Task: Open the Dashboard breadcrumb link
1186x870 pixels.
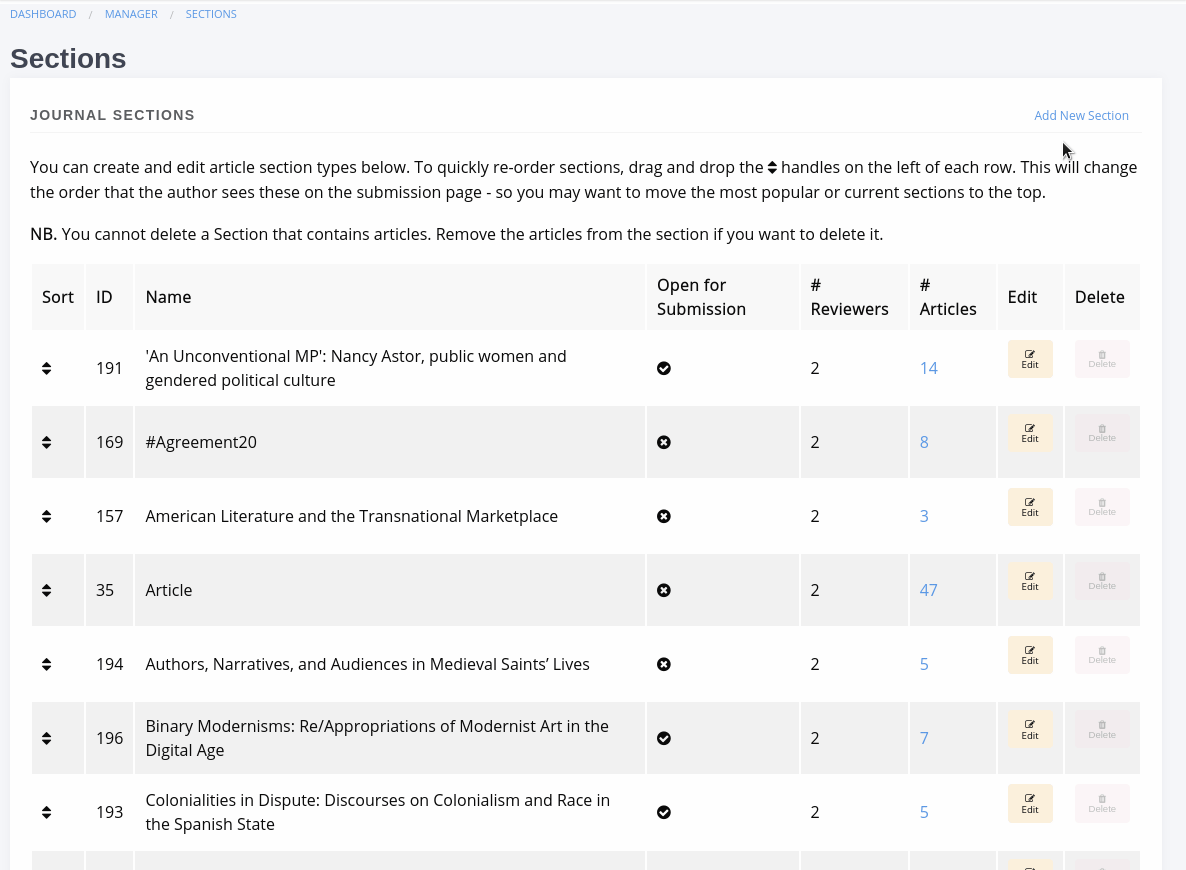Action: coord(43,14)
